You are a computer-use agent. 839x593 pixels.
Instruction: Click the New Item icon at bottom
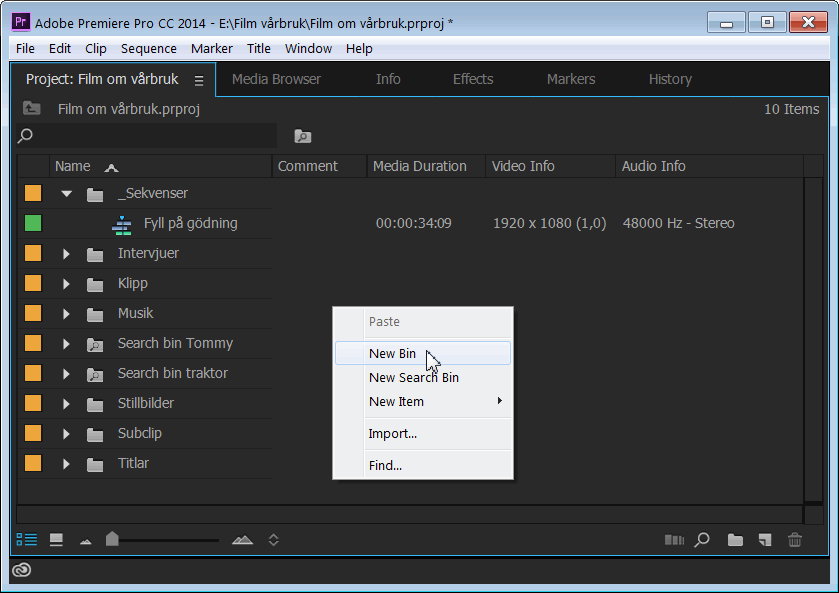(765, 540)
